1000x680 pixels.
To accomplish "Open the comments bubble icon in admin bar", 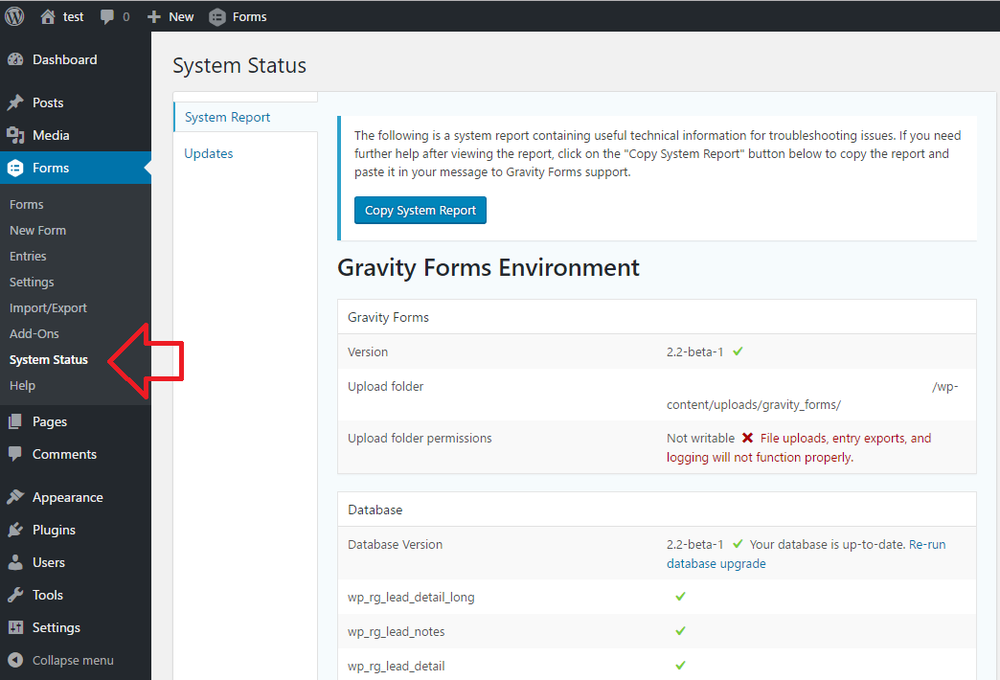I will click(107, 17).
